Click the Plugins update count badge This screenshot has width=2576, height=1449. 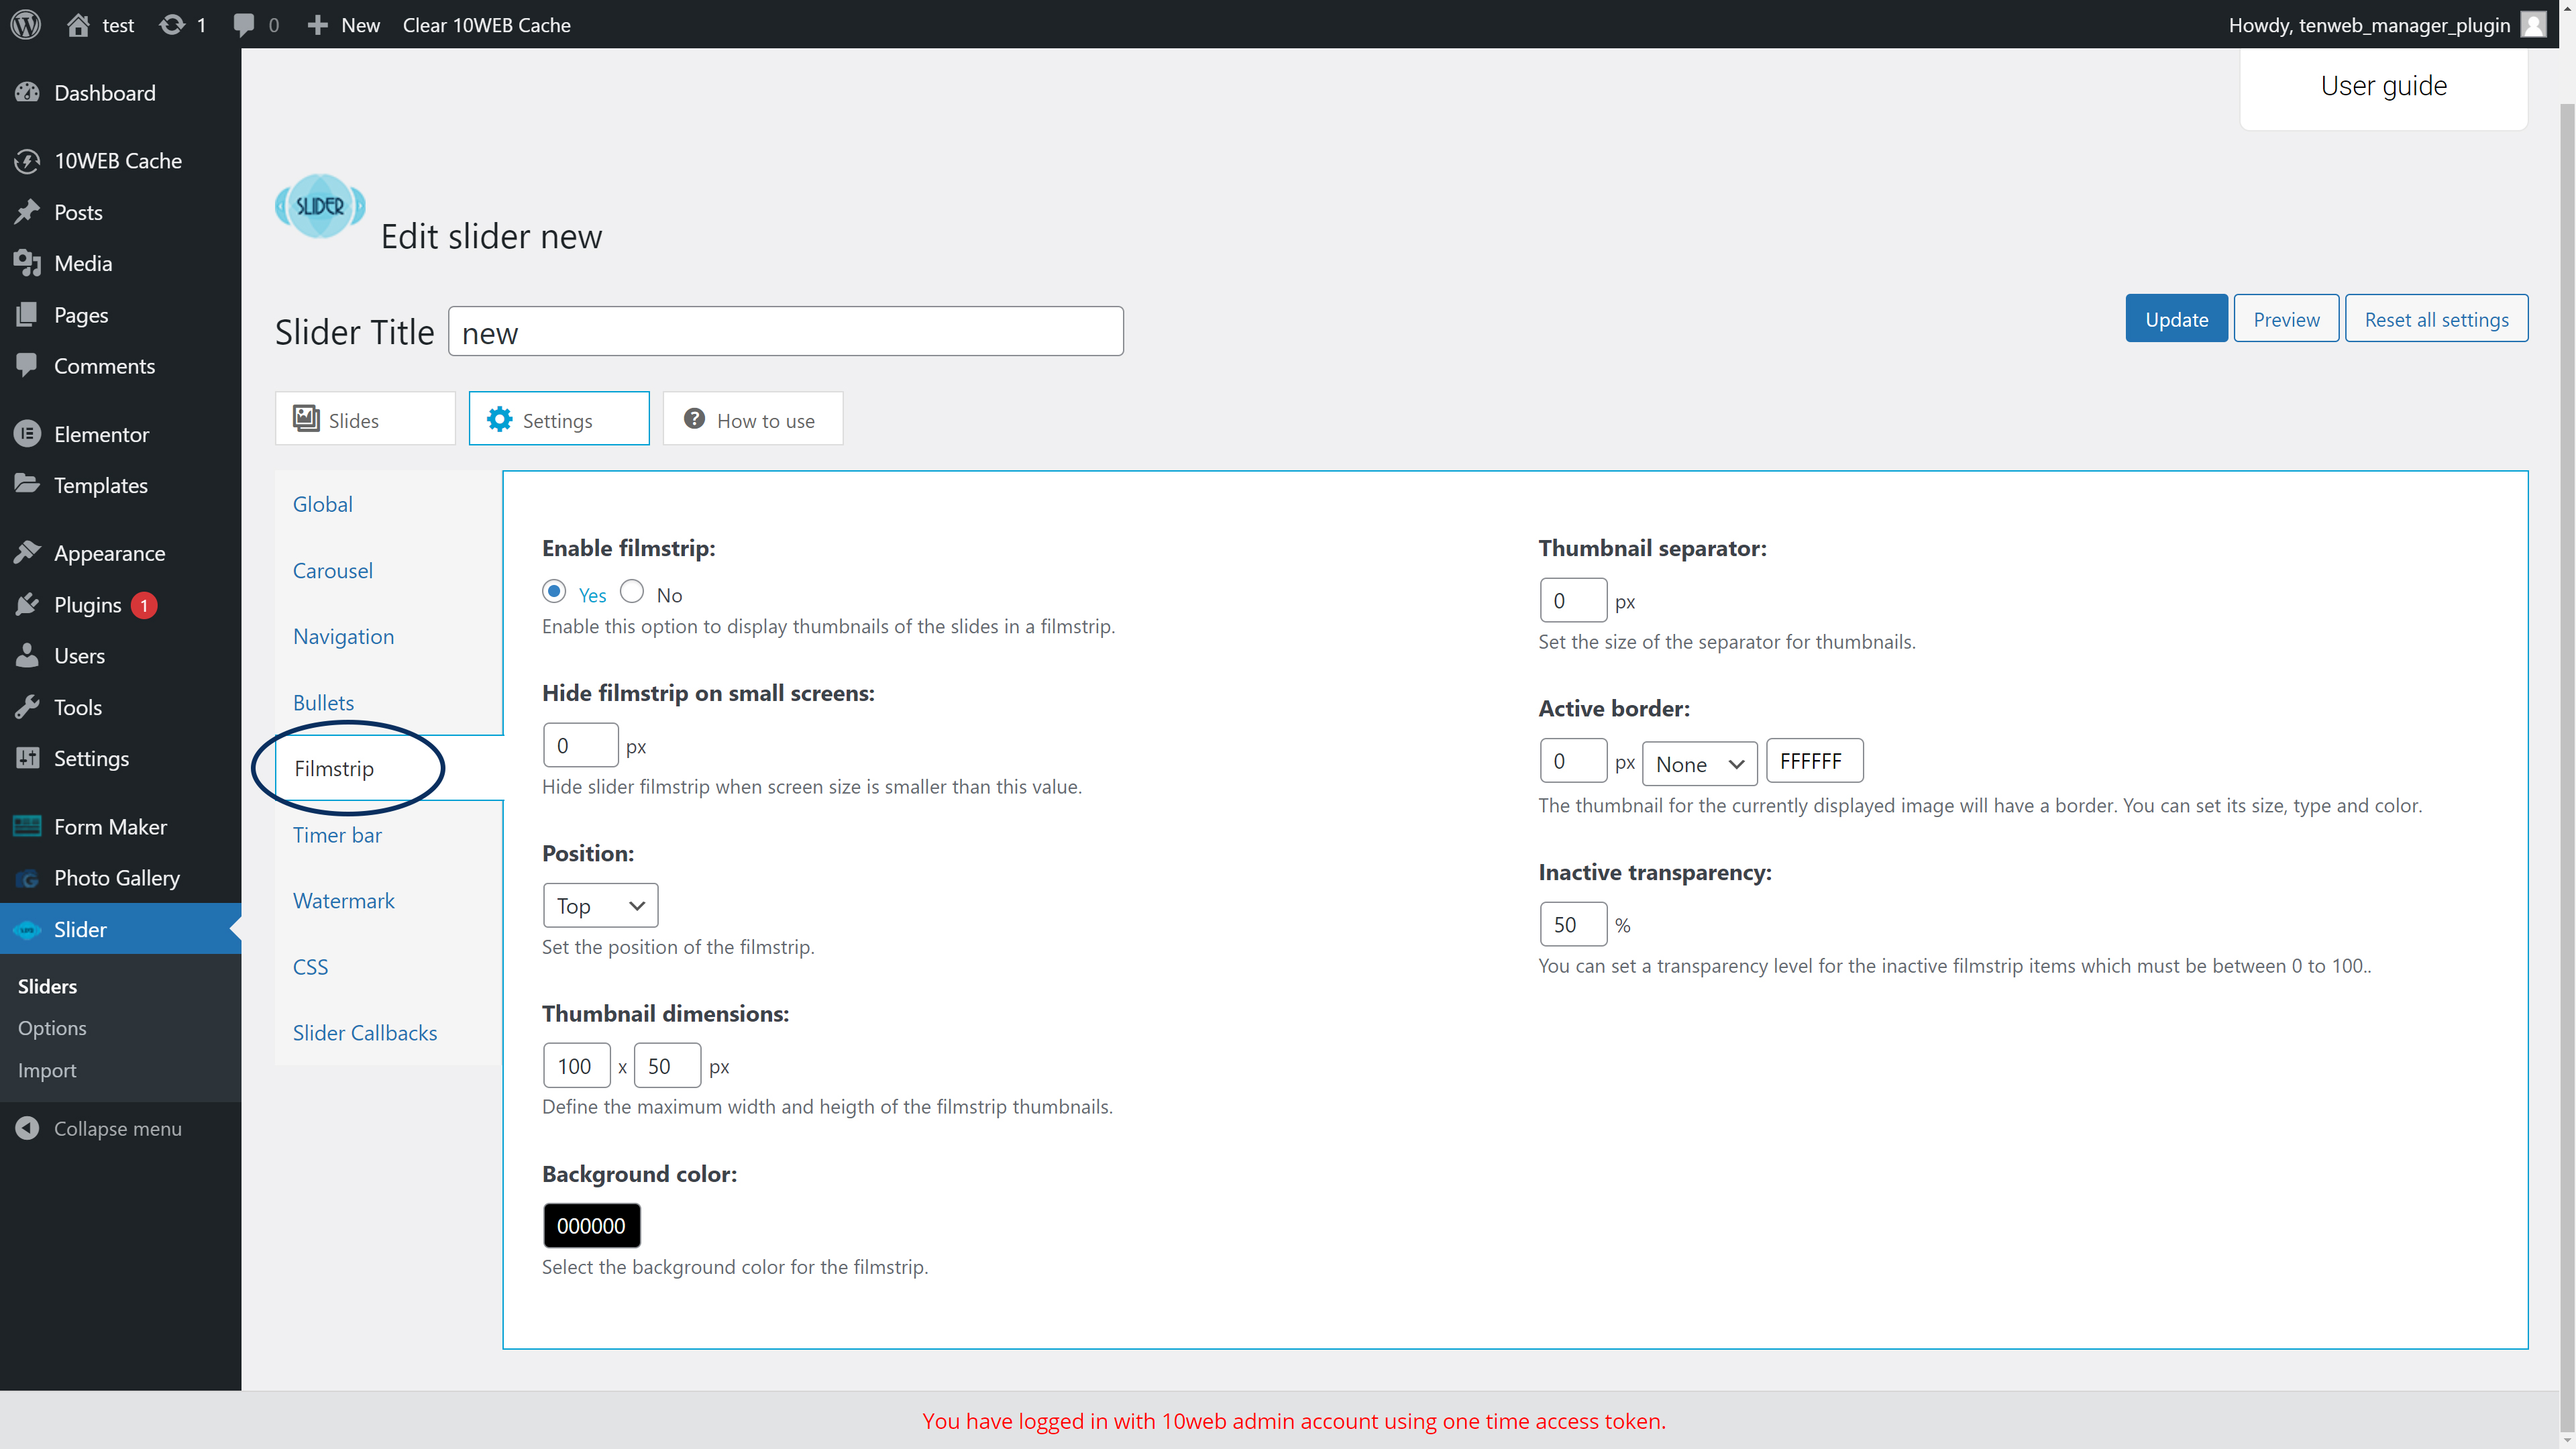point(144,605)
